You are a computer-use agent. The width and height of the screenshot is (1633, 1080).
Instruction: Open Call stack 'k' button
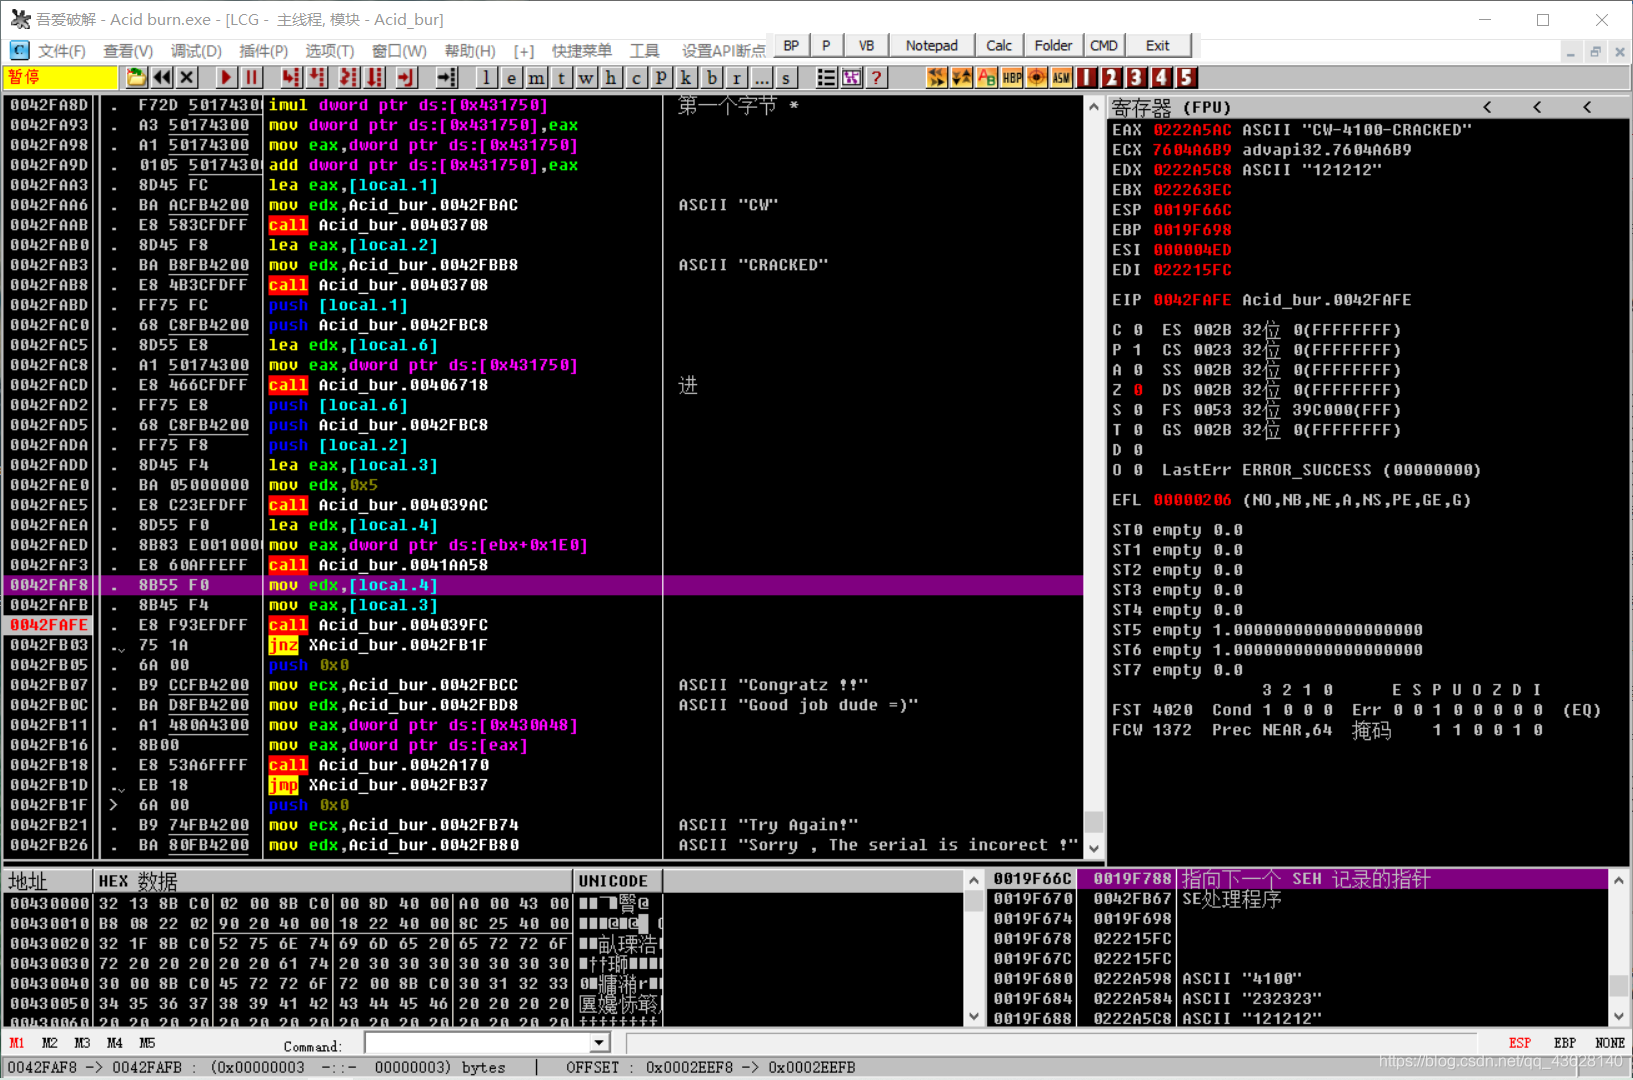pos(686,77)
